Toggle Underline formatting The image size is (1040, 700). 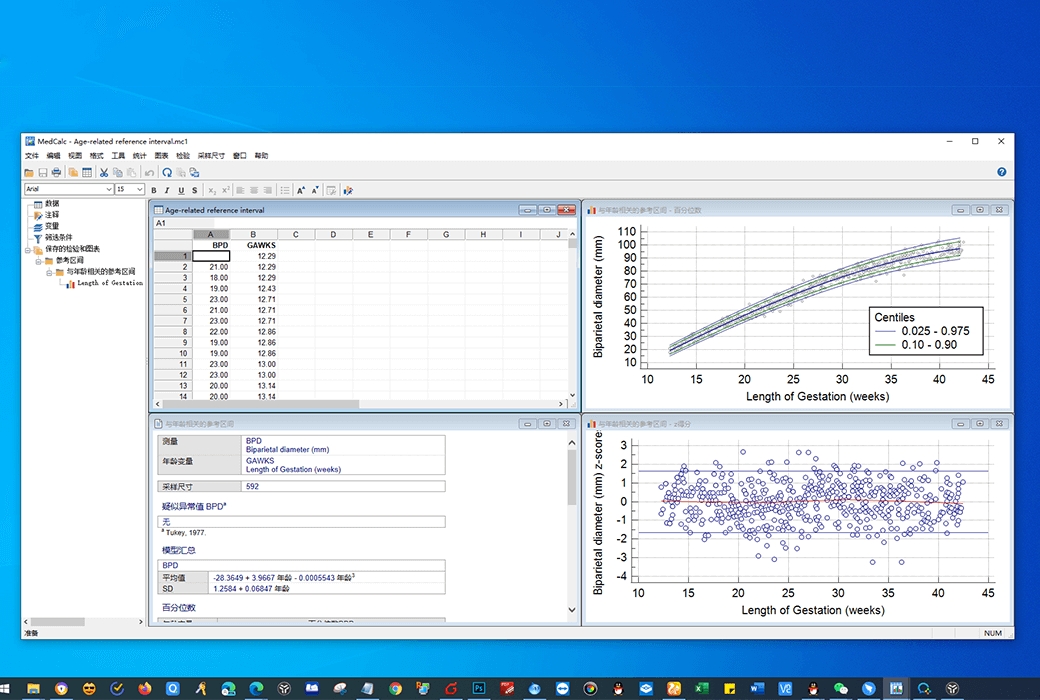click(x=180, y=190)
